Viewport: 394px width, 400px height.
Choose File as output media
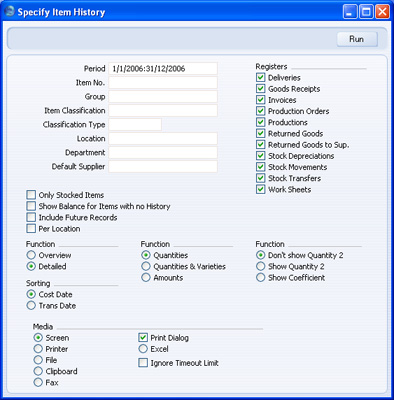coord(38,360)
